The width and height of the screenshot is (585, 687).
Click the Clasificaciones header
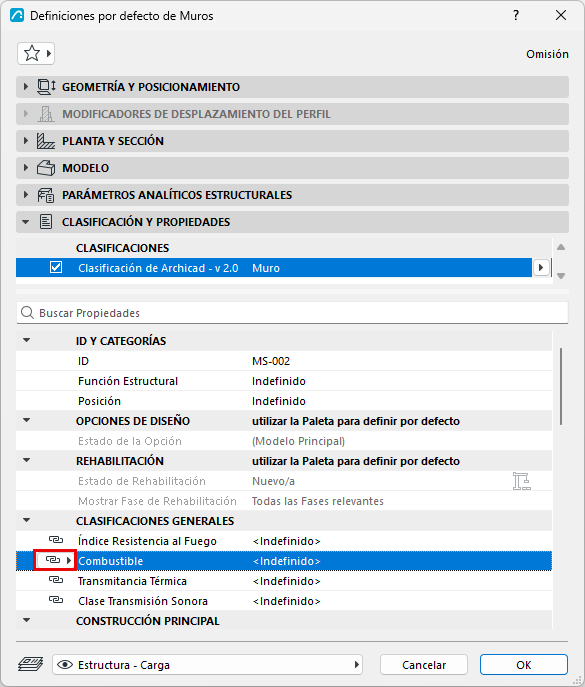[122, 248]
